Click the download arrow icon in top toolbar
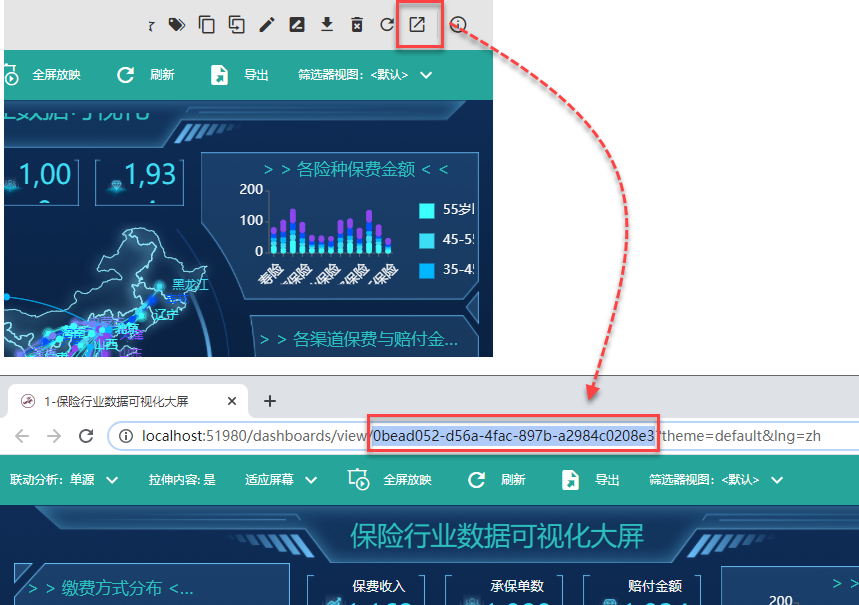This screenshot has width=859, height=605. pyautogui.click(x=326, y=25)
